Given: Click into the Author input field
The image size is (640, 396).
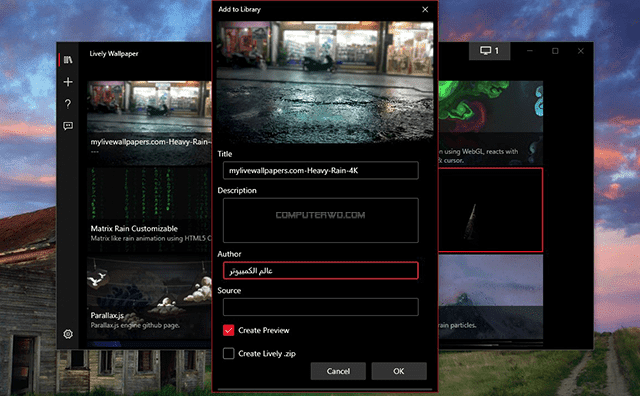Looking at the screenshot, I should (x=320, y=271).
